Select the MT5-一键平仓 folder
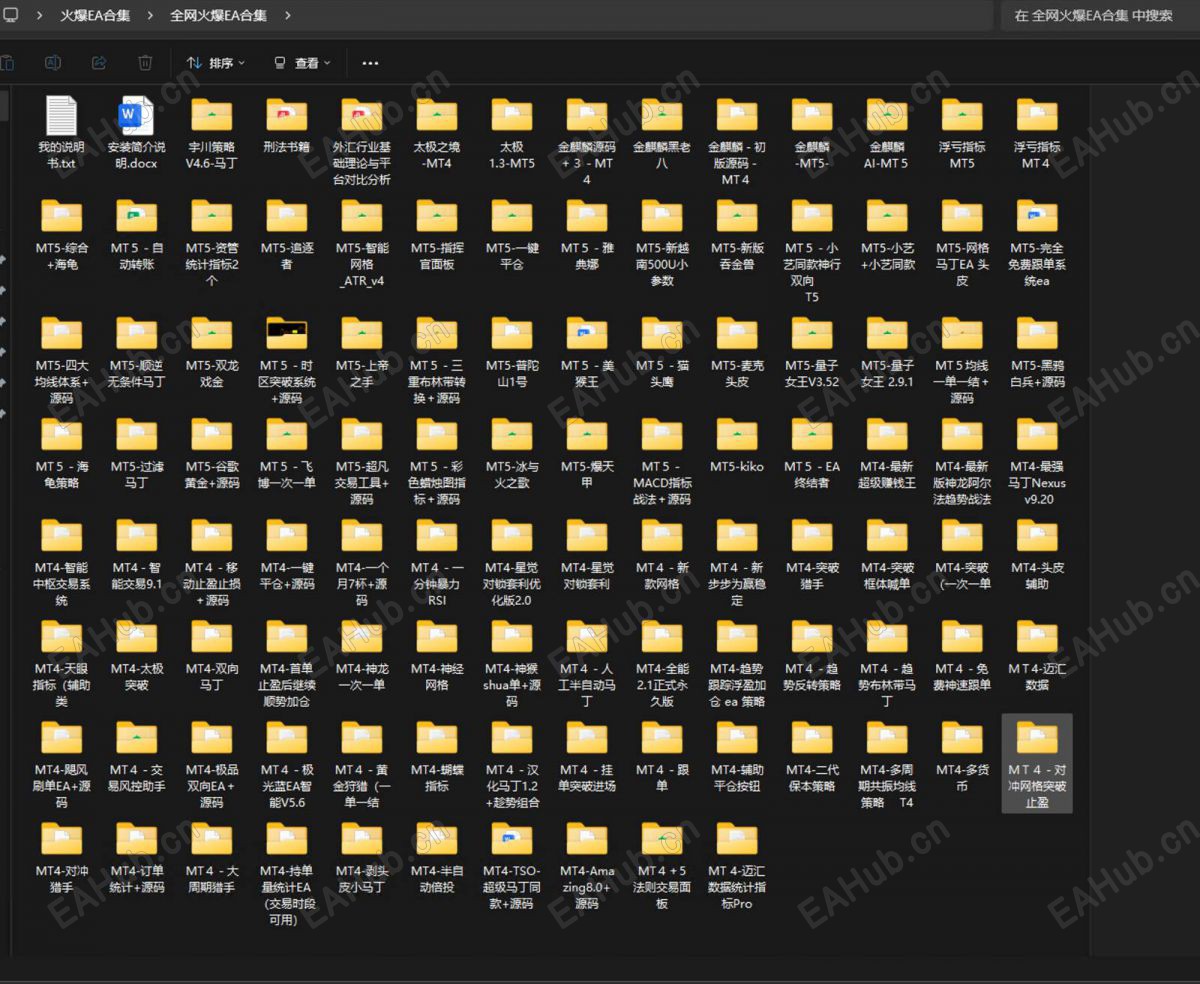Screen dimensions: 1200x984 click(x=511, y=235)
